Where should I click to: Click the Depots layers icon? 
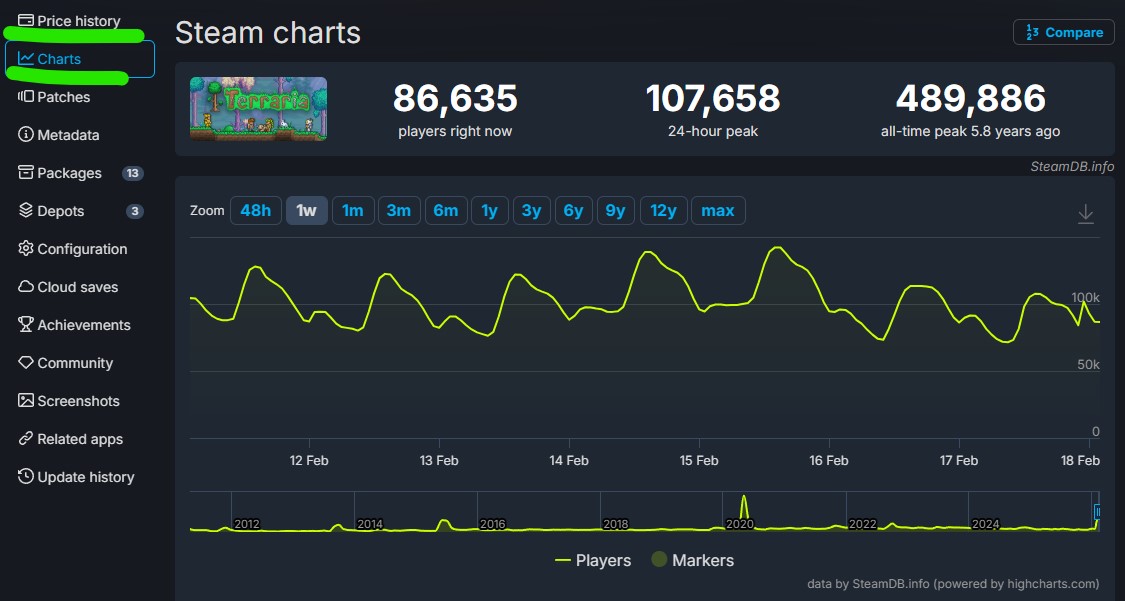[26, 211]
